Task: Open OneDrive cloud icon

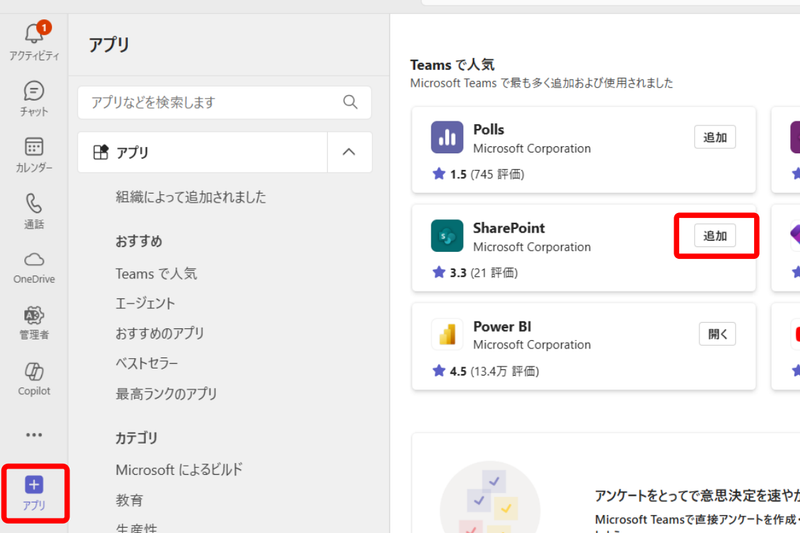Action: pos(34,260)
